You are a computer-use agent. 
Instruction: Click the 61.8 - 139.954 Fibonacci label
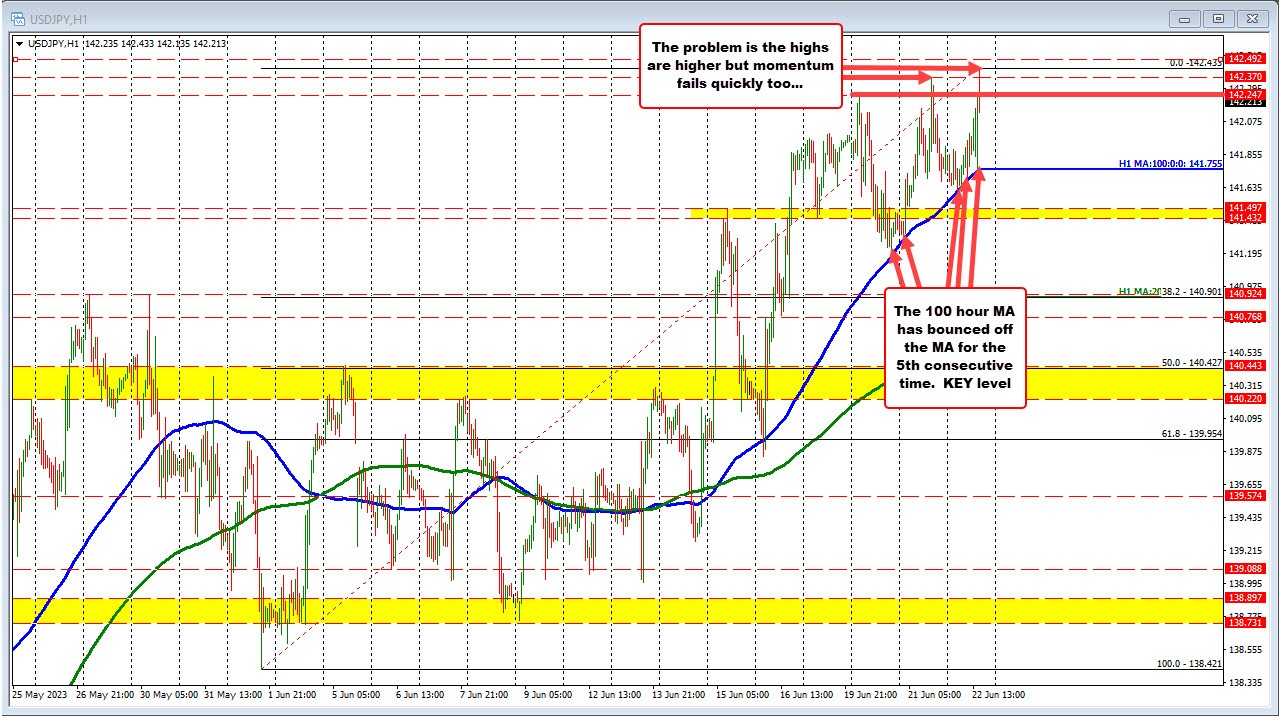click(x=1191, y=433)
